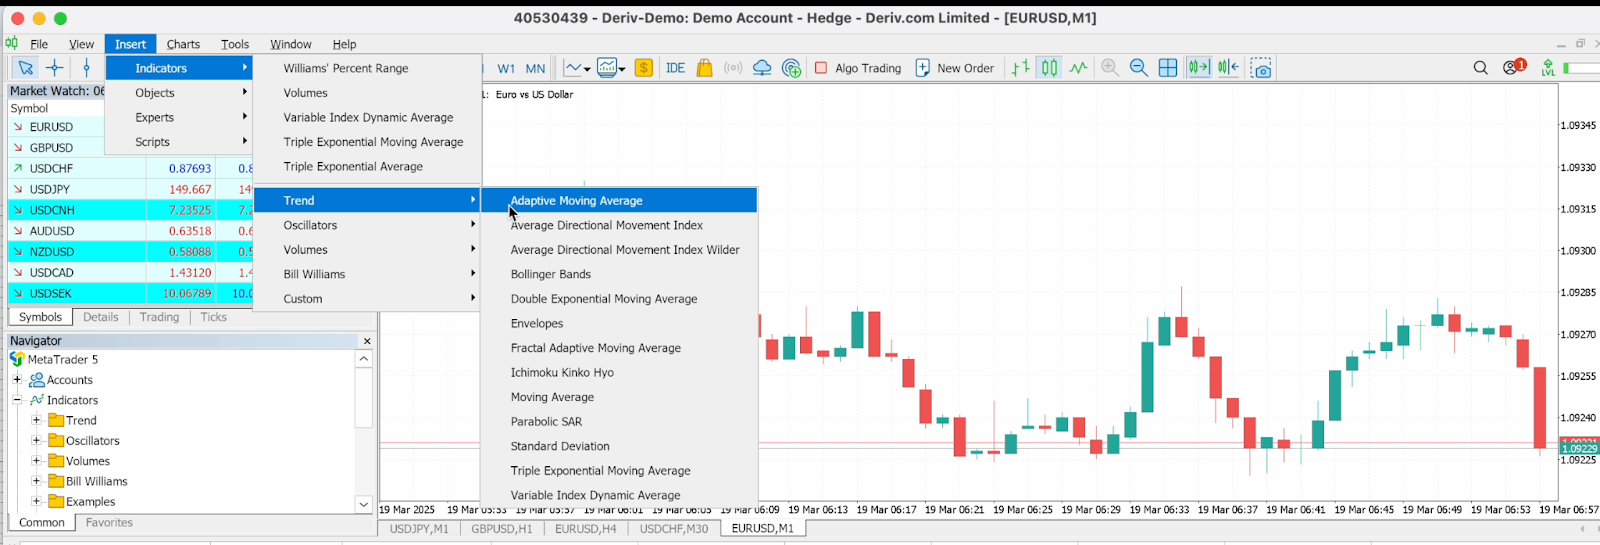Image resolution: width=1600 pixels, height=545 pixels.
Task: Switch to Favorites tab in Navigator
Action: pos(109,523)
